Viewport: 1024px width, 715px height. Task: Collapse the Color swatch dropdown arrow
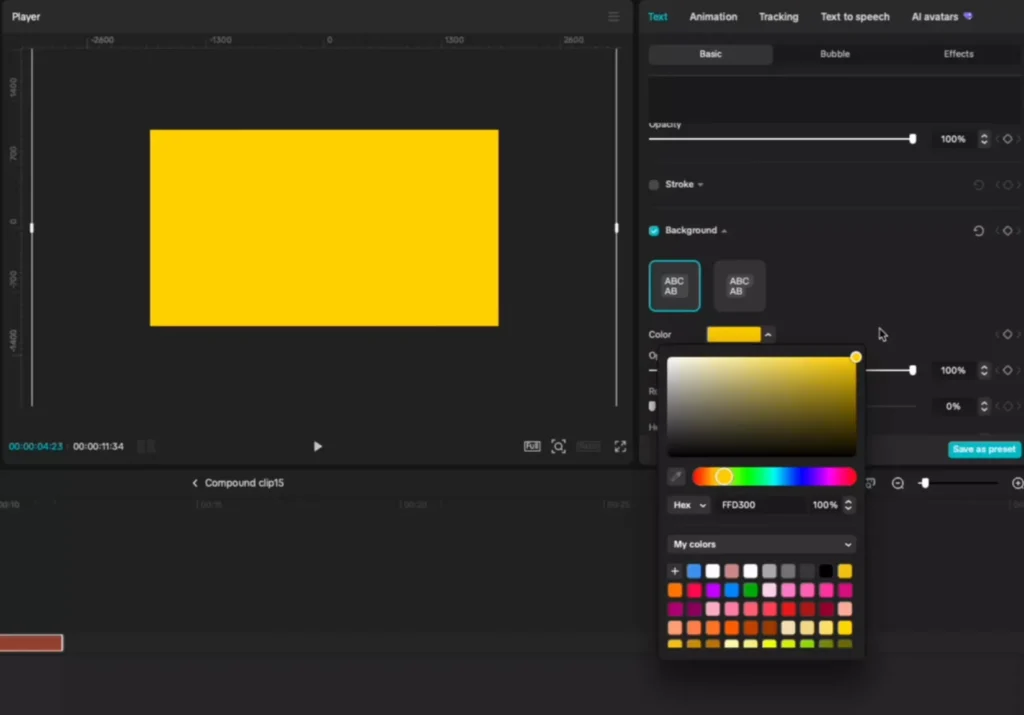pyautogui.click(x=768, y=335)
